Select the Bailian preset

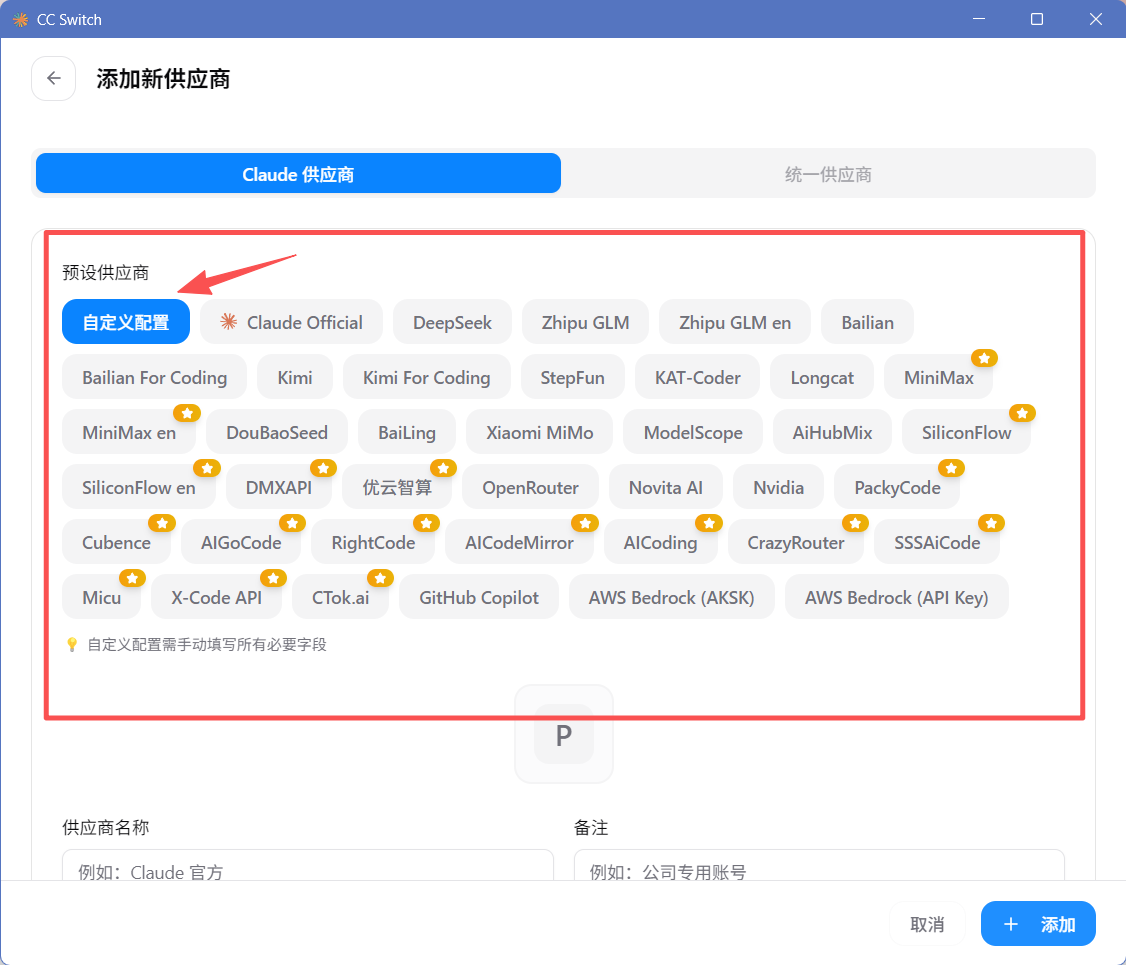pos(867,322)
